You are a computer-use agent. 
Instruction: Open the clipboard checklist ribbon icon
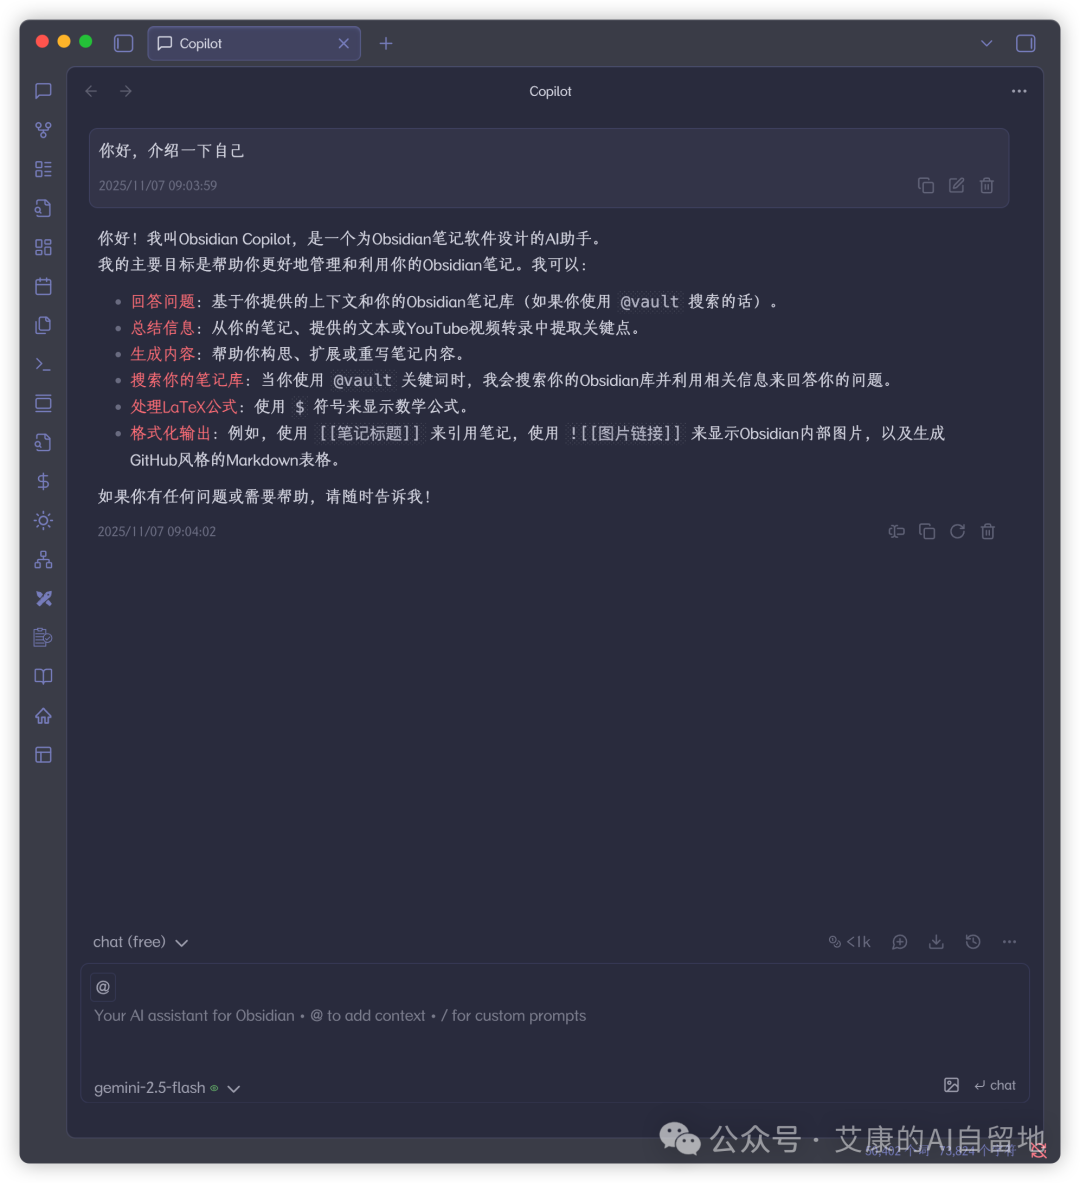[43, 638]
